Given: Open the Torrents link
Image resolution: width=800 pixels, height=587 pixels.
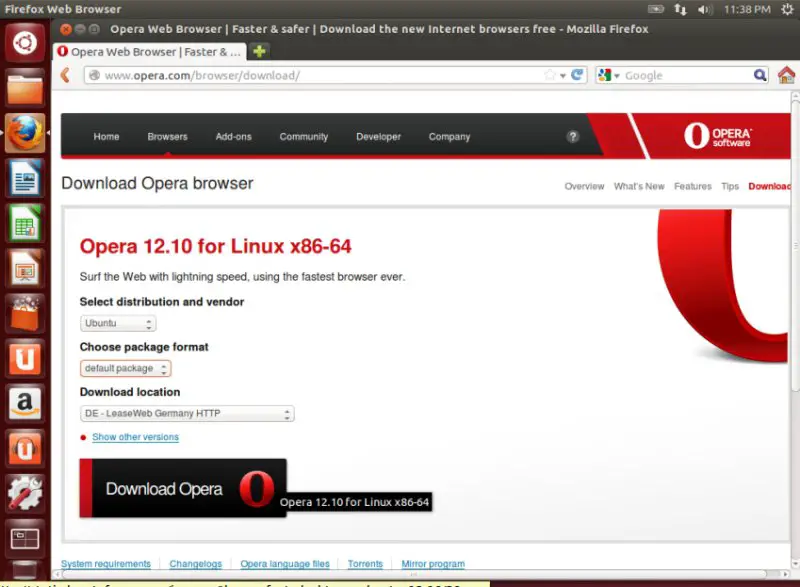Looking at the screenshot, I should click(365, 564).
